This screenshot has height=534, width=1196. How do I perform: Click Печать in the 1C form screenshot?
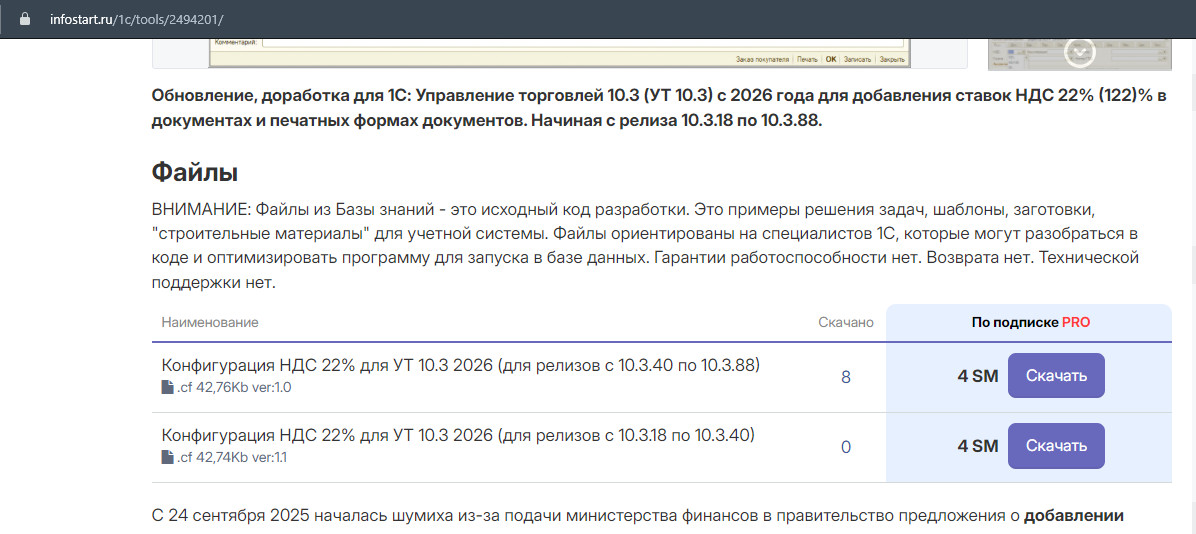pos(808,59)
